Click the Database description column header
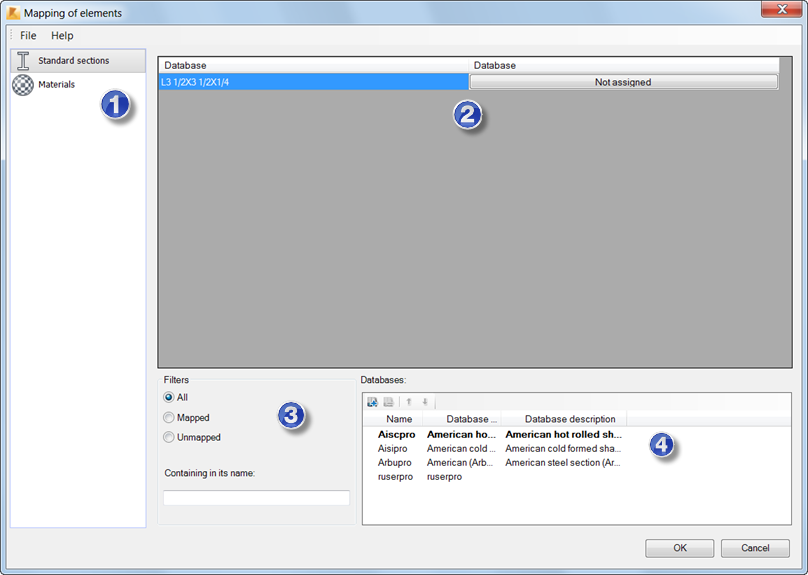The image size is (808, 575). pyautogui.click(x=564, y=419)
